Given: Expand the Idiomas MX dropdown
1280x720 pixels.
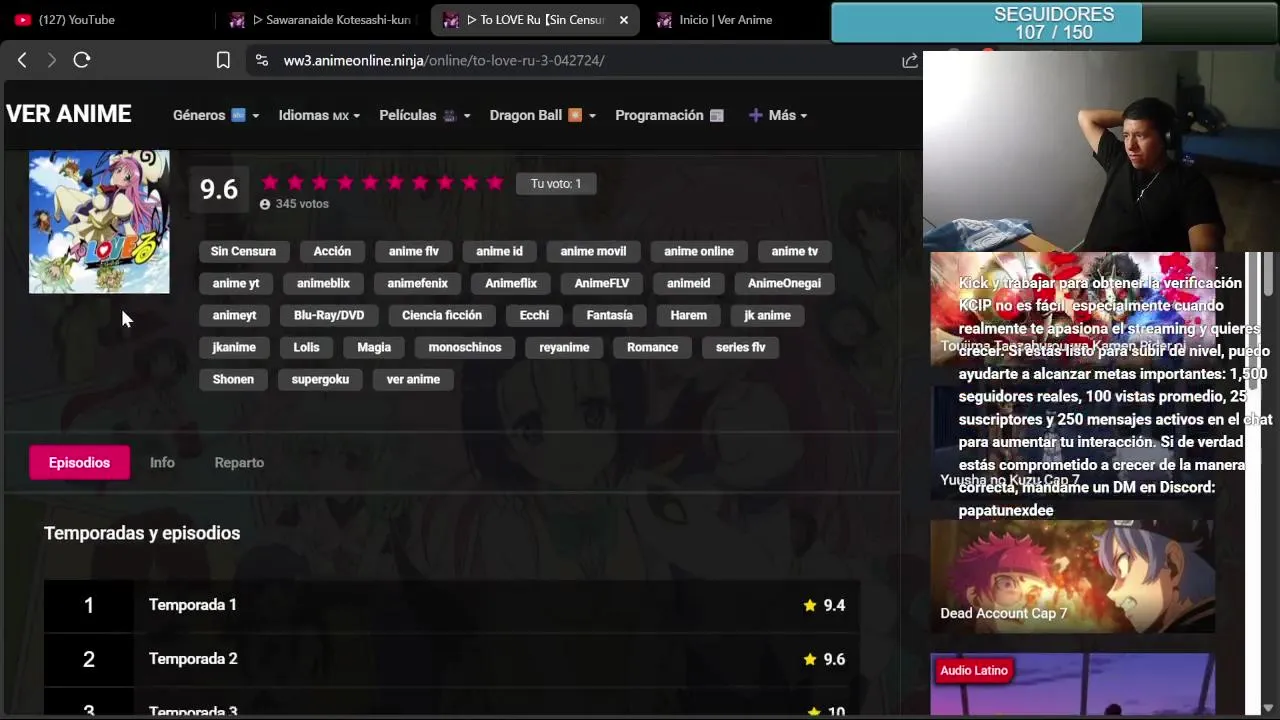Looking at the screenshot, I should pyautogui.click(x=319, y=115).
